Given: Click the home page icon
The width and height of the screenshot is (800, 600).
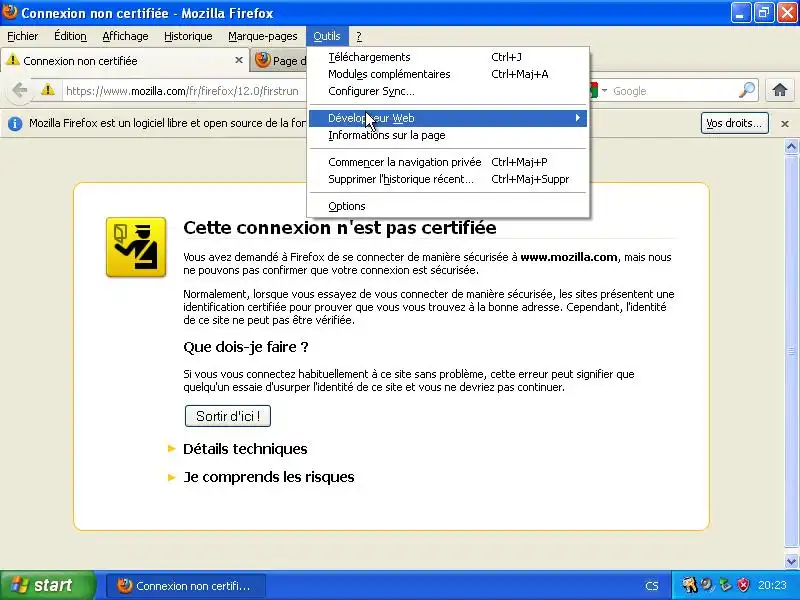Looking at the screenshot, I should tap(780, 90).
